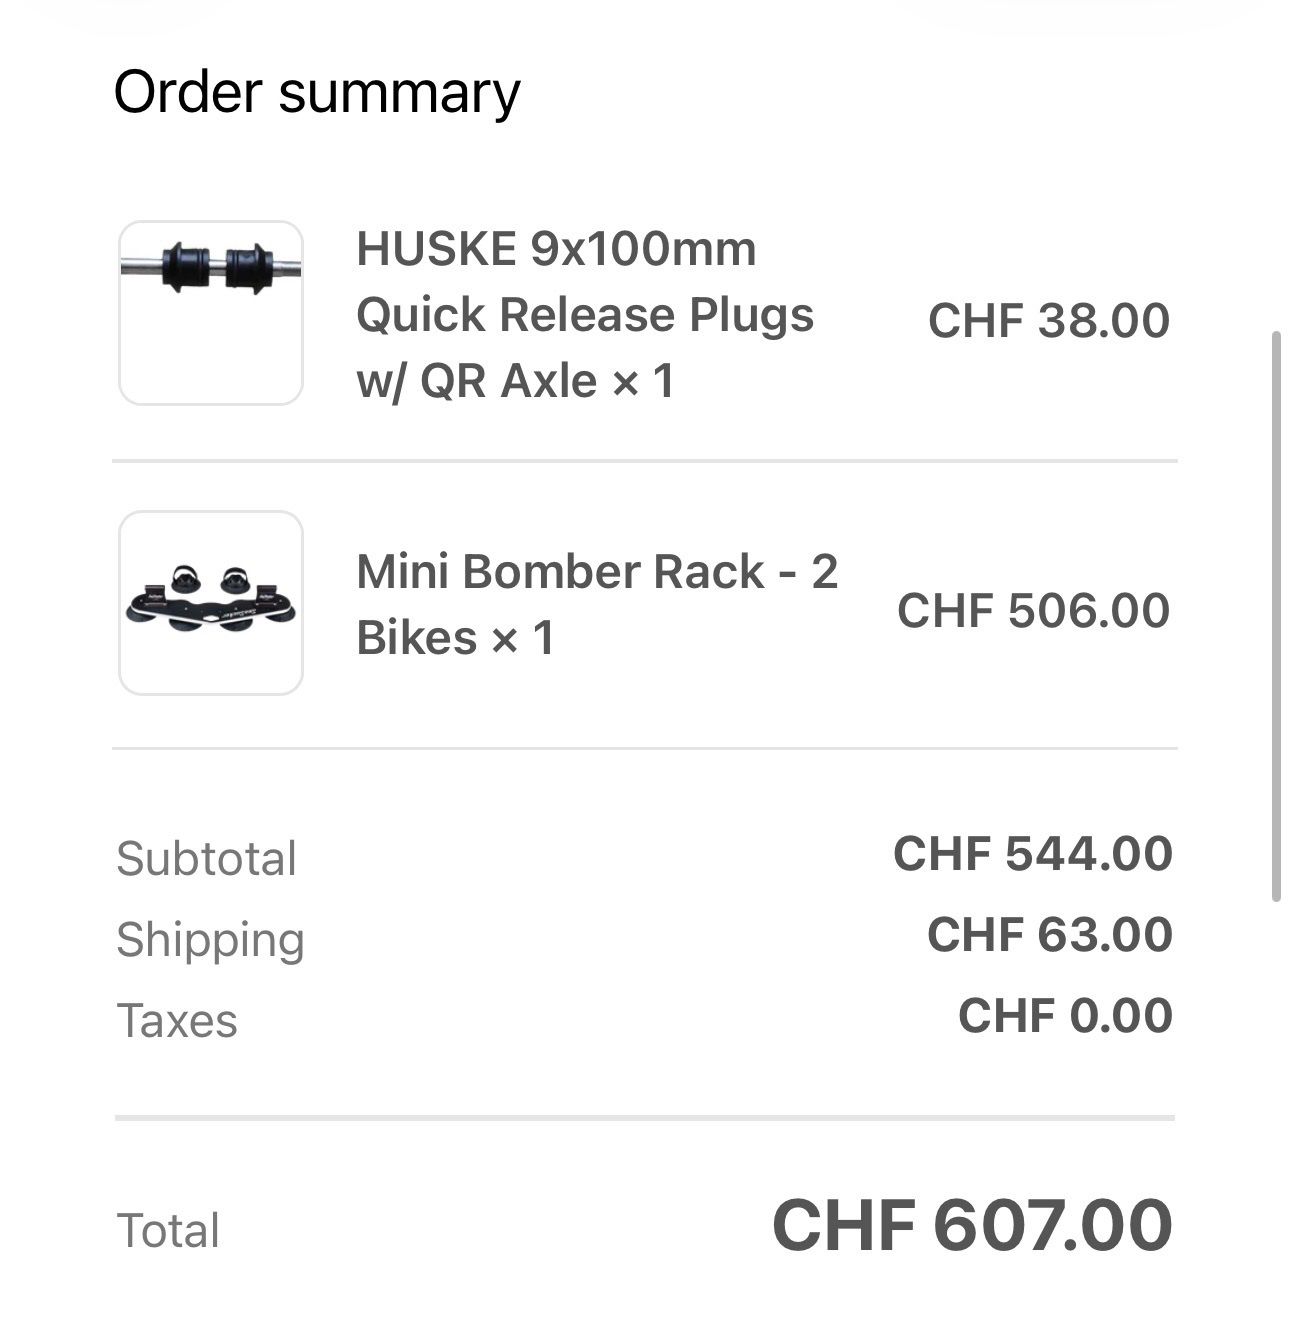The height and width of the screenshot is (1330, 1290).
Task: Click the divider line between the two products
Action: click(x=644, y=461)
